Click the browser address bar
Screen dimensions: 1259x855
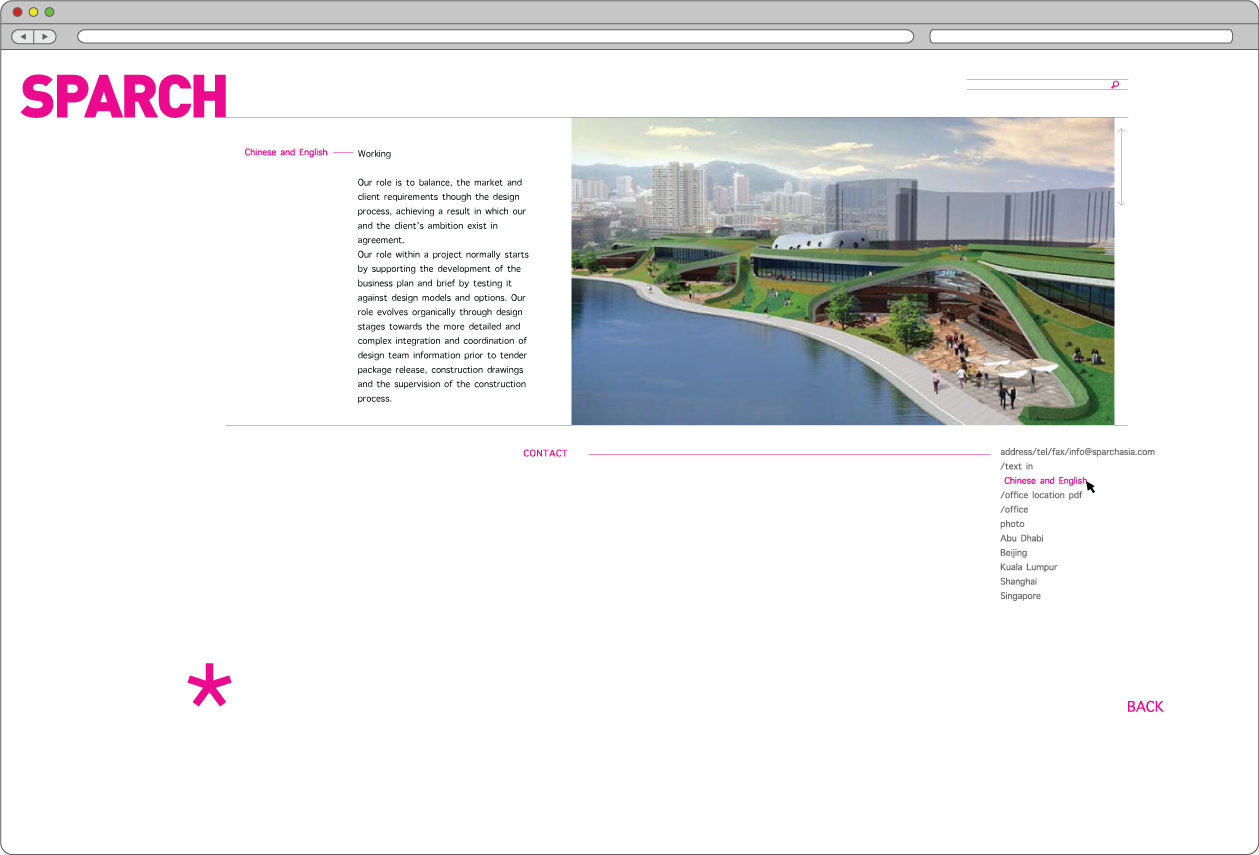(x=495, y=37)
